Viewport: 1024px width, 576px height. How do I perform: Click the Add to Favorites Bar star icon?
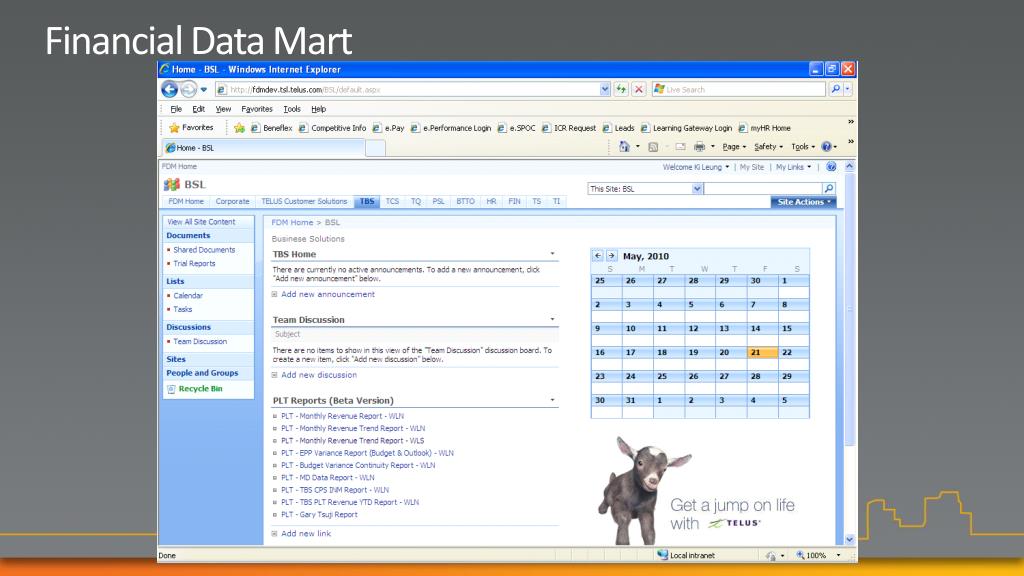239,128
